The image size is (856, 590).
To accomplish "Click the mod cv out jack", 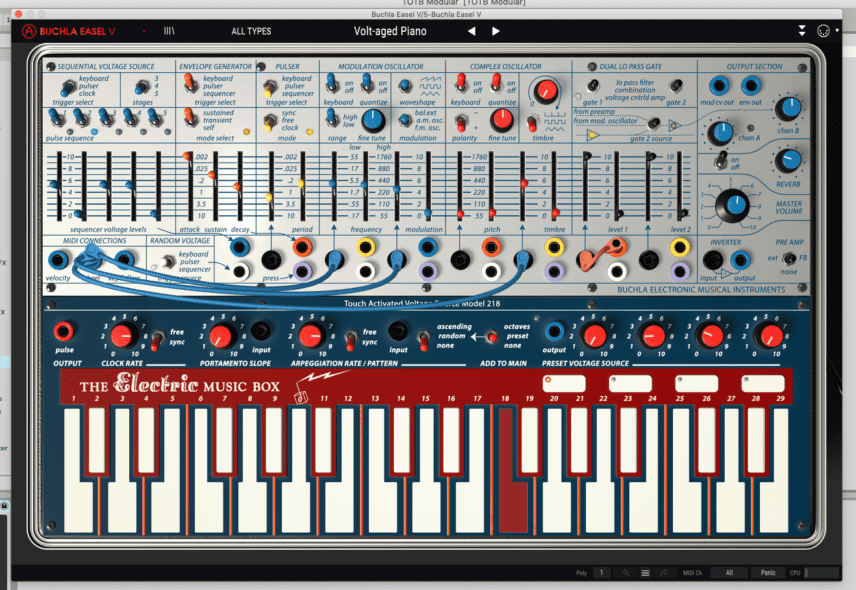I will click(x=719, y=86).
